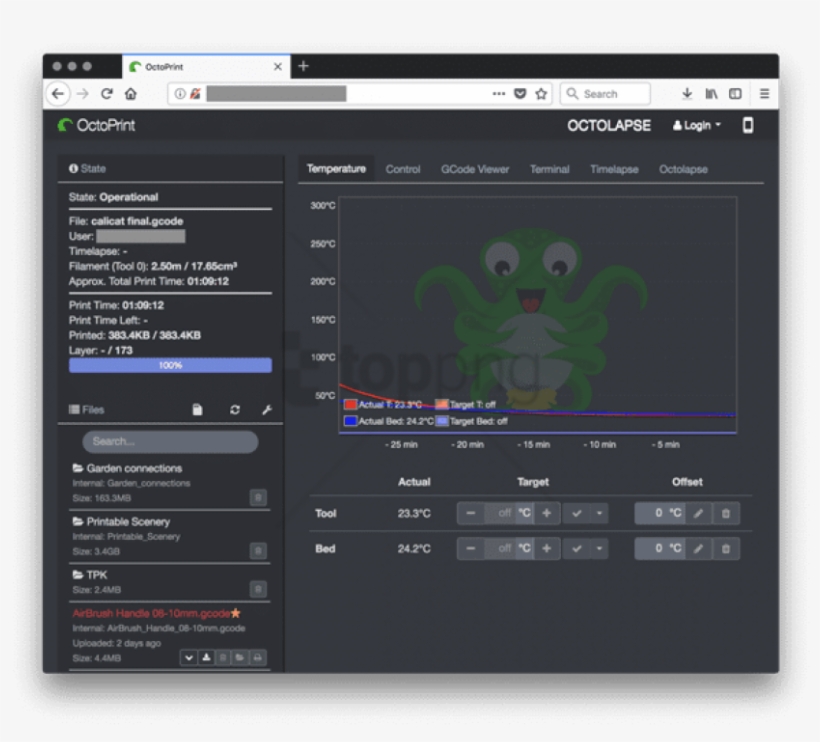Clear the Bed offset with trash icon

pyautogui.click(x=725, y=549)
